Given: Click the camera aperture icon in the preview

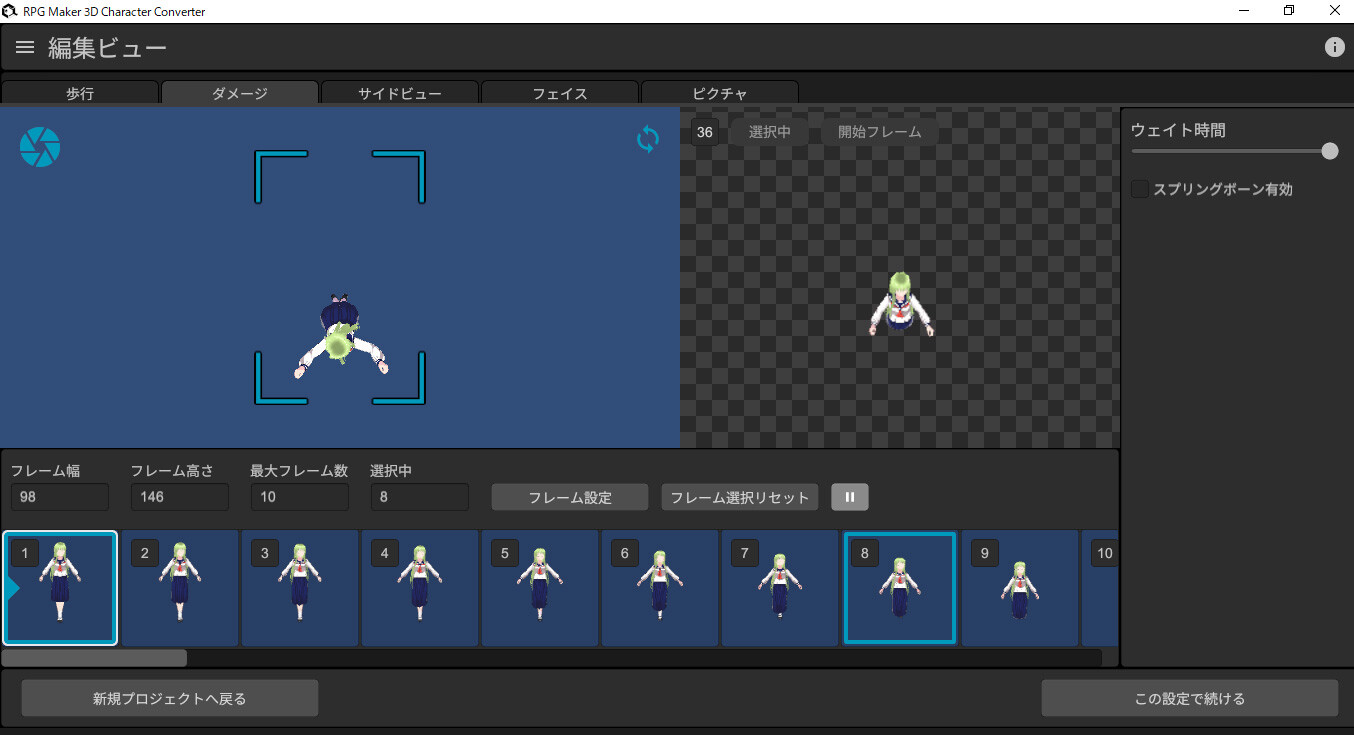Looking at the screenshot, I should click(39, 146).
